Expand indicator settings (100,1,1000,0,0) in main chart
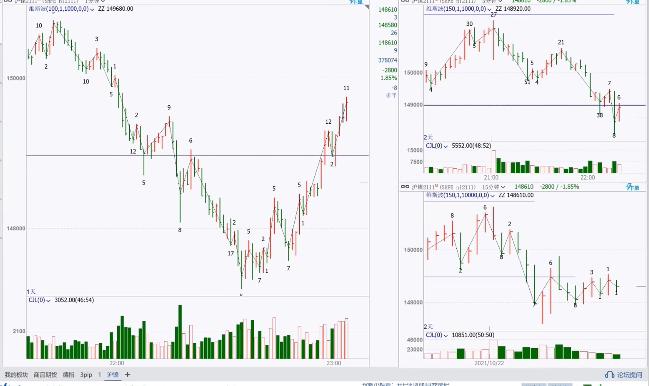 (x=92, y=9)
